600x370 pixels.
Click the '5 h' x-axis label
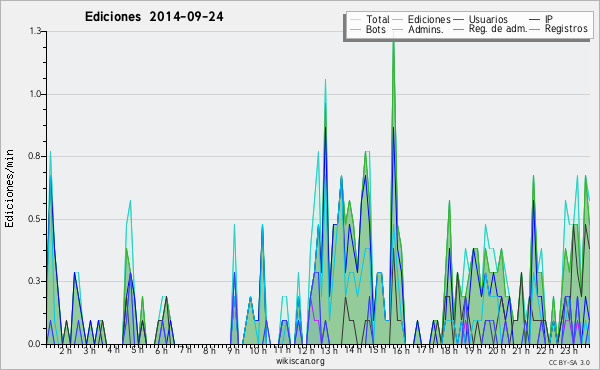click(137, 350)
